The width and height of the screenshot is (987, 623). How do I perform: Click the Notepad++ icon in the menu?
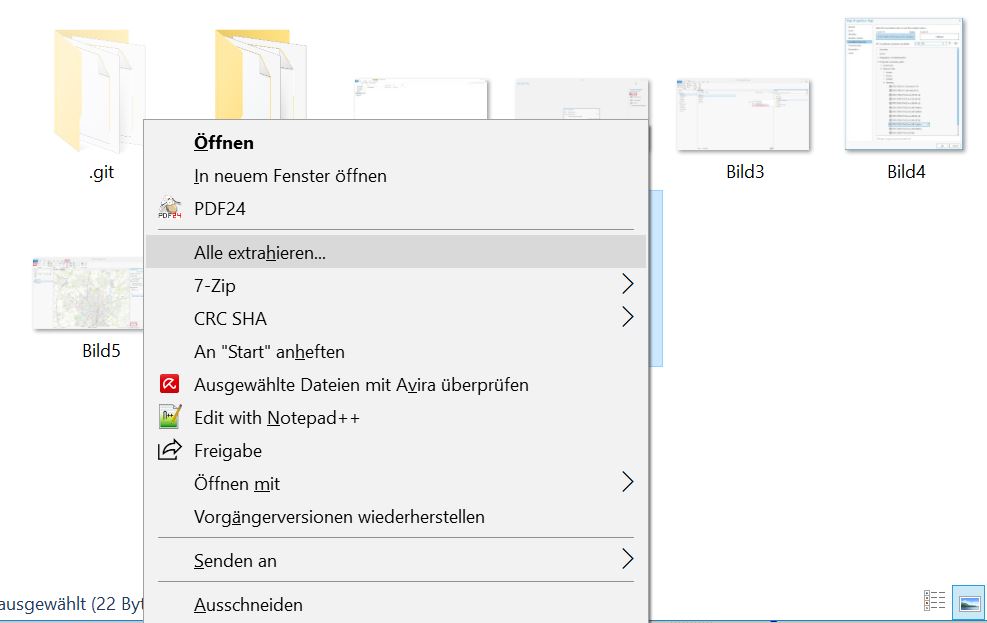[170, 418]
